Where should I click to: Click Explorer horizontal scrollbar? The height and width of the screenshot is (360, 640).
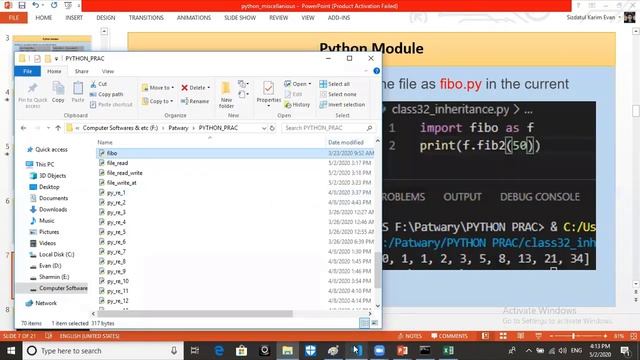195,313
